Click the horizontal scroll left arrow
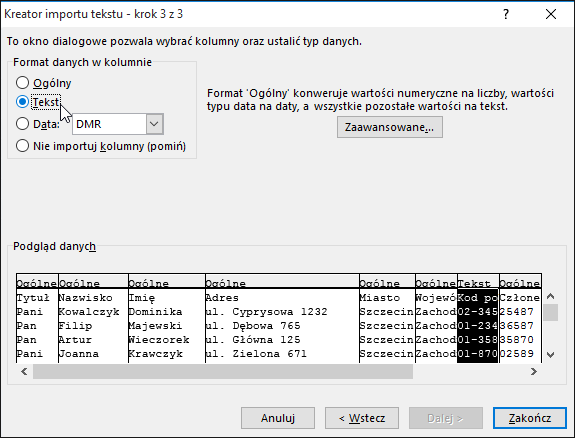Screen dimensions: 575x438 pyautogui.click(x=24, y=371)
